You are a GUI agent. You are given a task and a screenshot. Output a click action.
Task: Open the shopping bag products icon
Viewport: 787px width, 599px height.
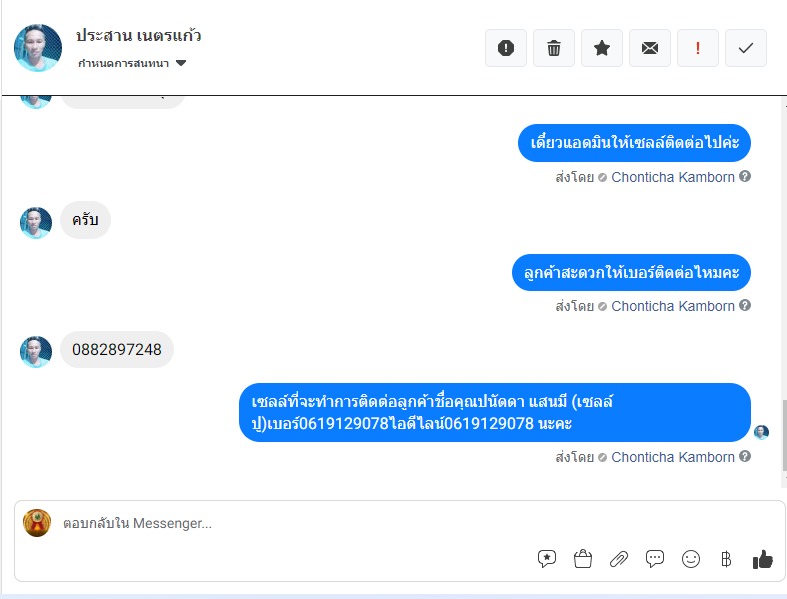(x=583, y=559)
